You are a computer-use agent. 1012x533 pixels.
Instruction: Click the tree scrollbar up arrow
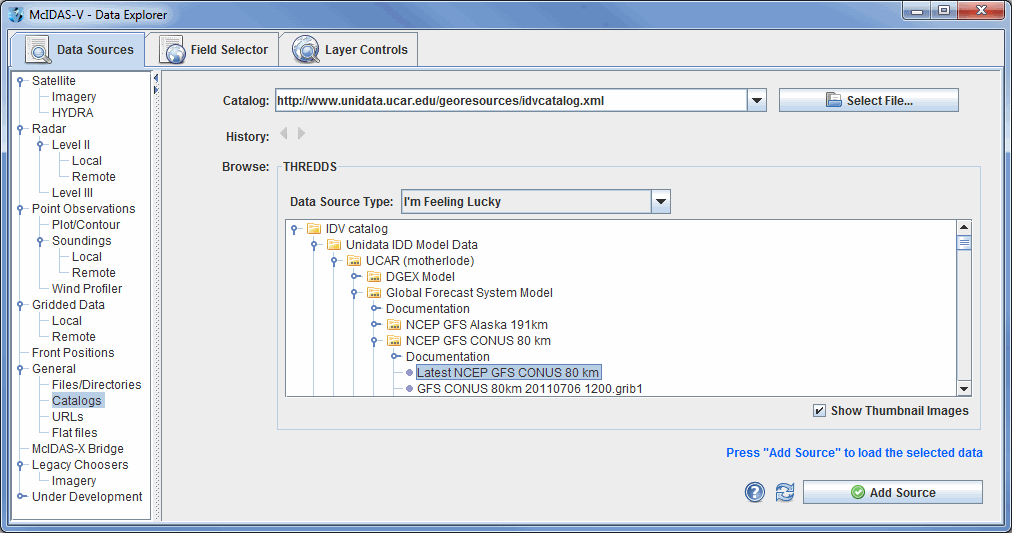[964, 227]
